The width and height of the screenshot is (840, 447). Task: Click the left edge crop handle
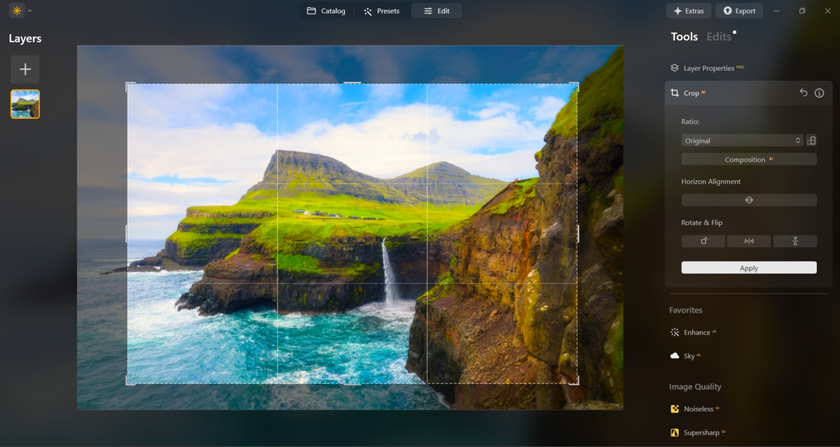126,234
